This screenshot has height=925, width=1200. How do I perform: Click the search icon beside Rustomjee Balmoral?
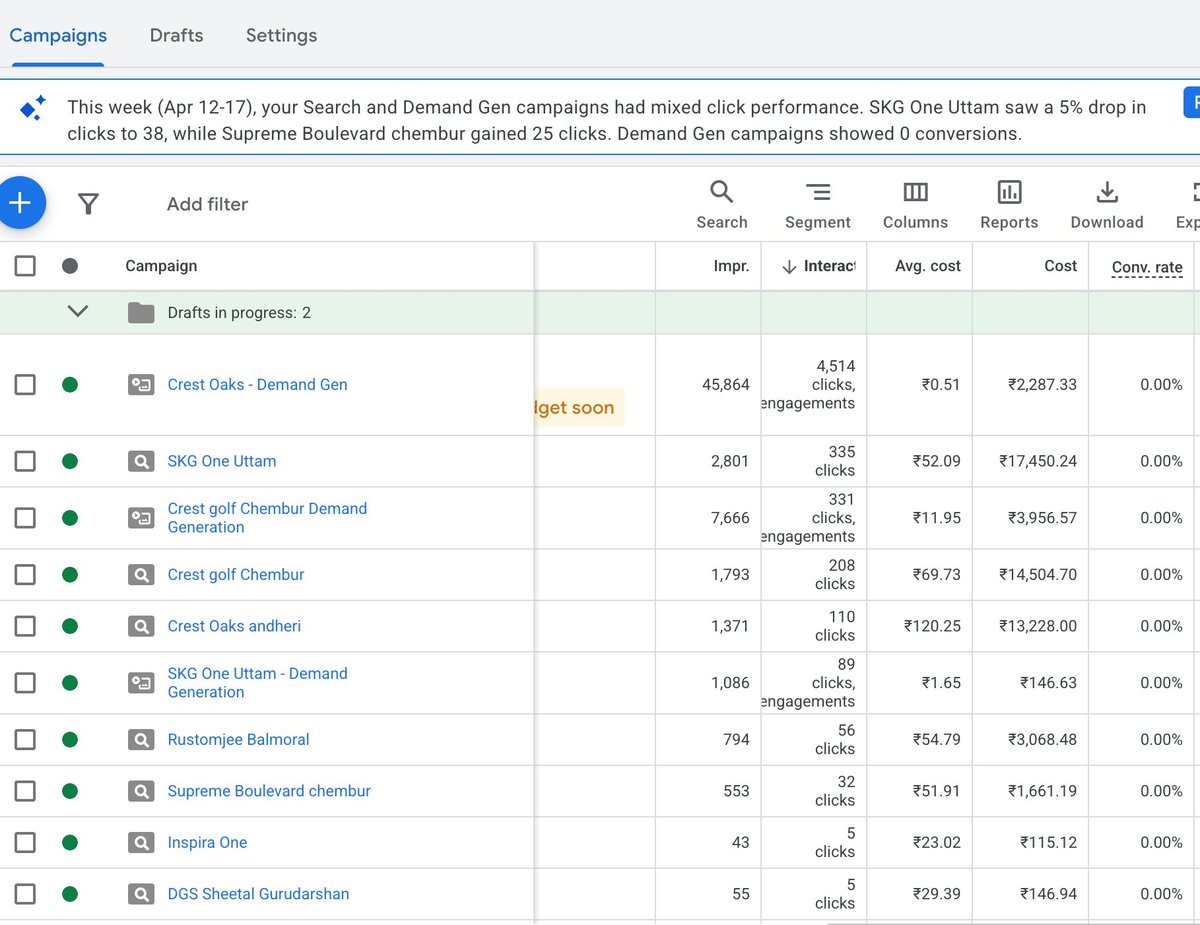(141, 740)
